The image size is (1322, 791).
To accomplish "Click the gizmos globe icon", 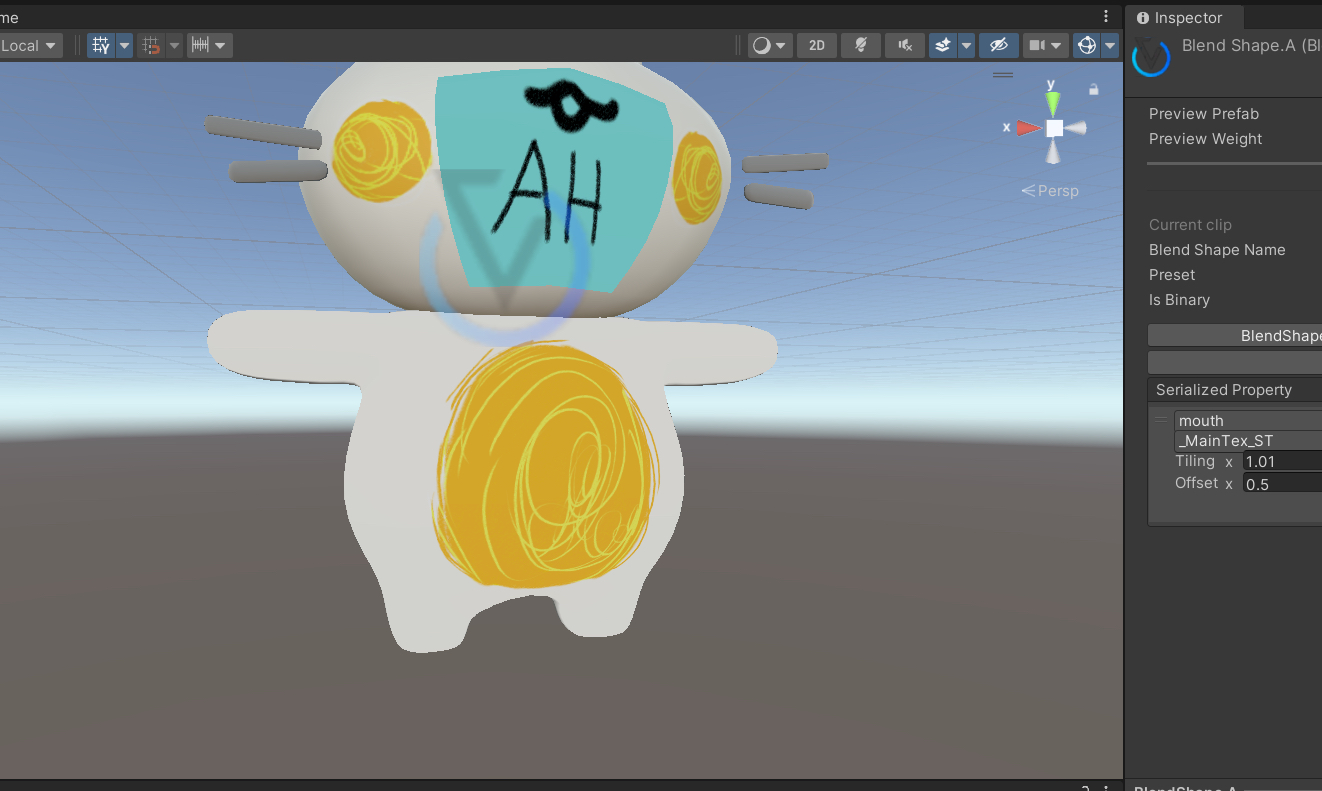I will pos(1086,45).
